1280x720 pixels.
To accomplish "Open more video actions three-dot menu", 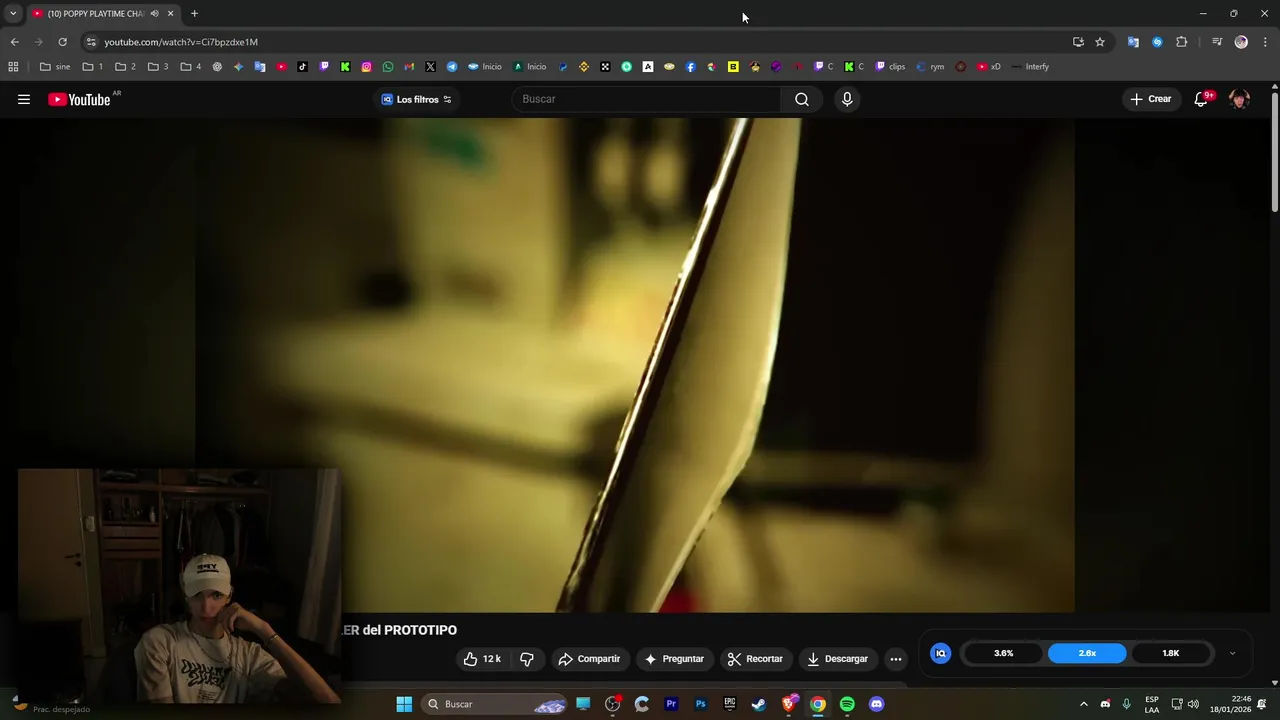I will [x=896, y=659].
